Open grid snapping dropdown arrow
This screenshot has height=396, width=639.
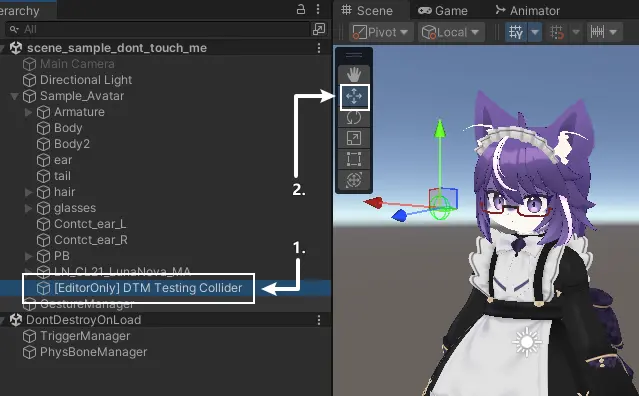(575, 32)
